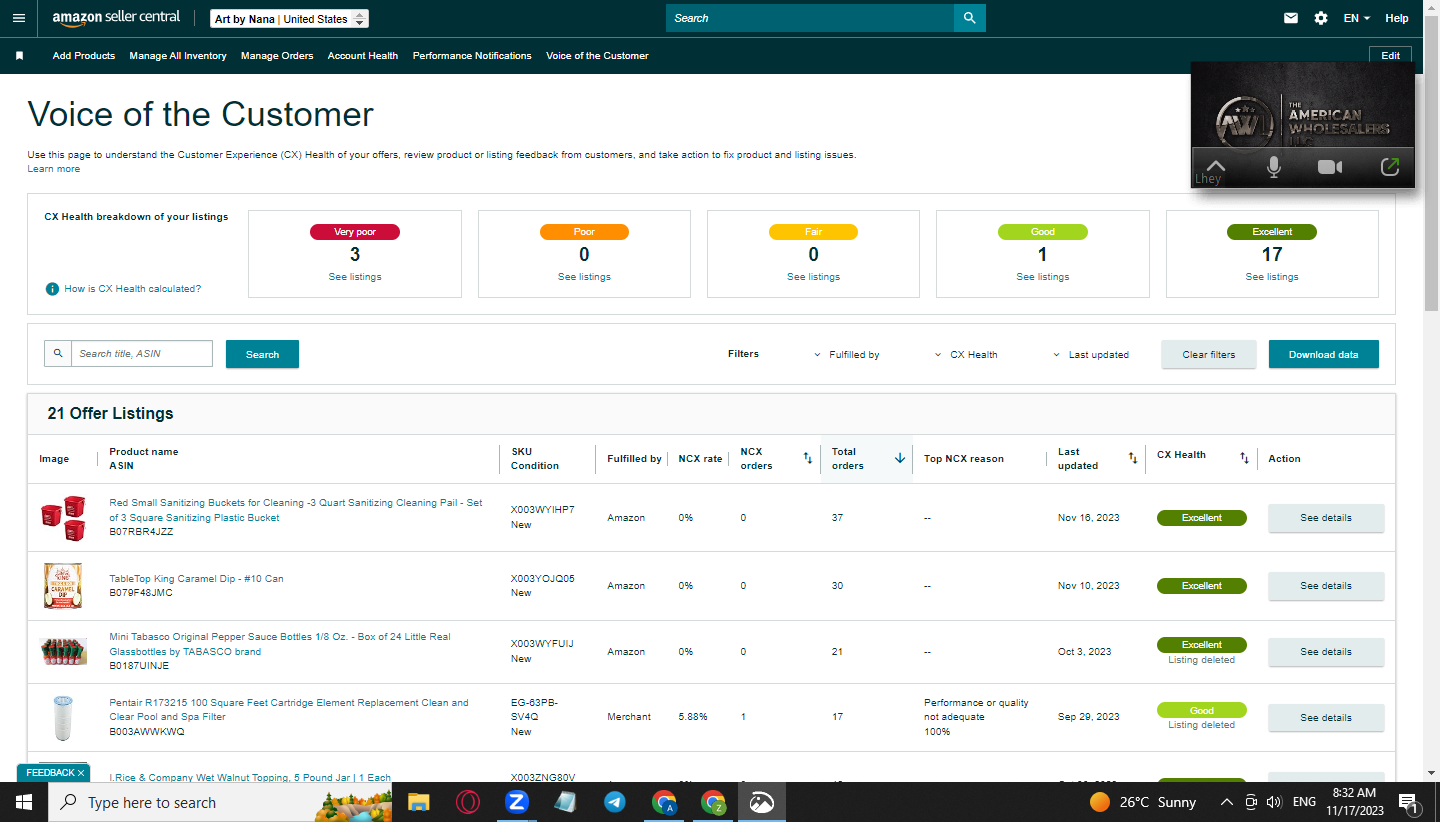Open Telegram from the taskbar
The height and width of the screenshot is (822, 1440).
[614, 802]
